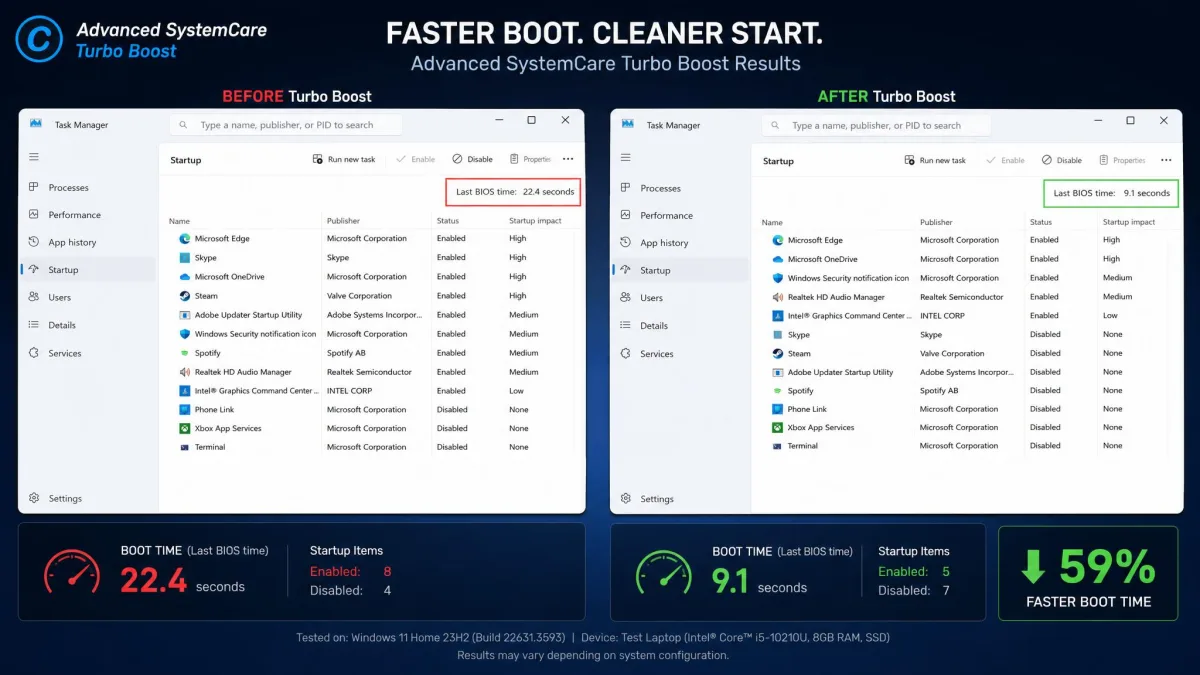
Task: Click Task Manager app icon in BEFORE title bar
Action: pyautogui.click(x=36, y=125)
